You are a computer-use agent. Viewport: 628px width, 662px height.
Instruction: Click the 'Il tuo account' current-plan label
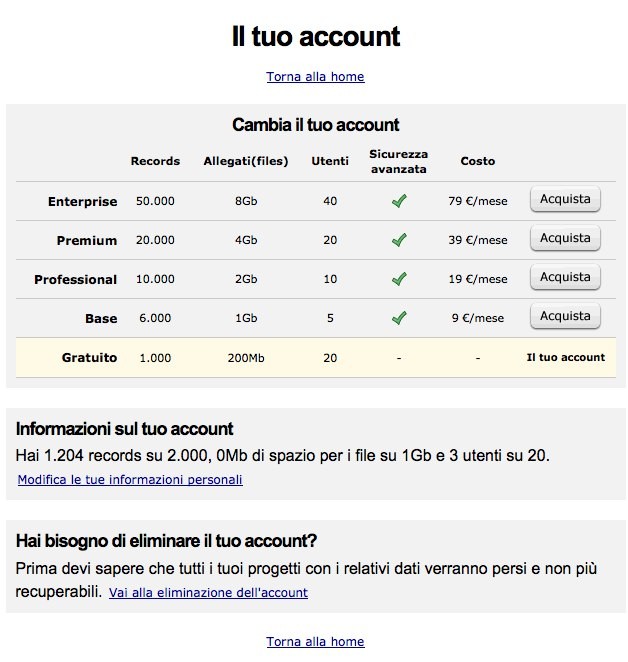(565, 357)
